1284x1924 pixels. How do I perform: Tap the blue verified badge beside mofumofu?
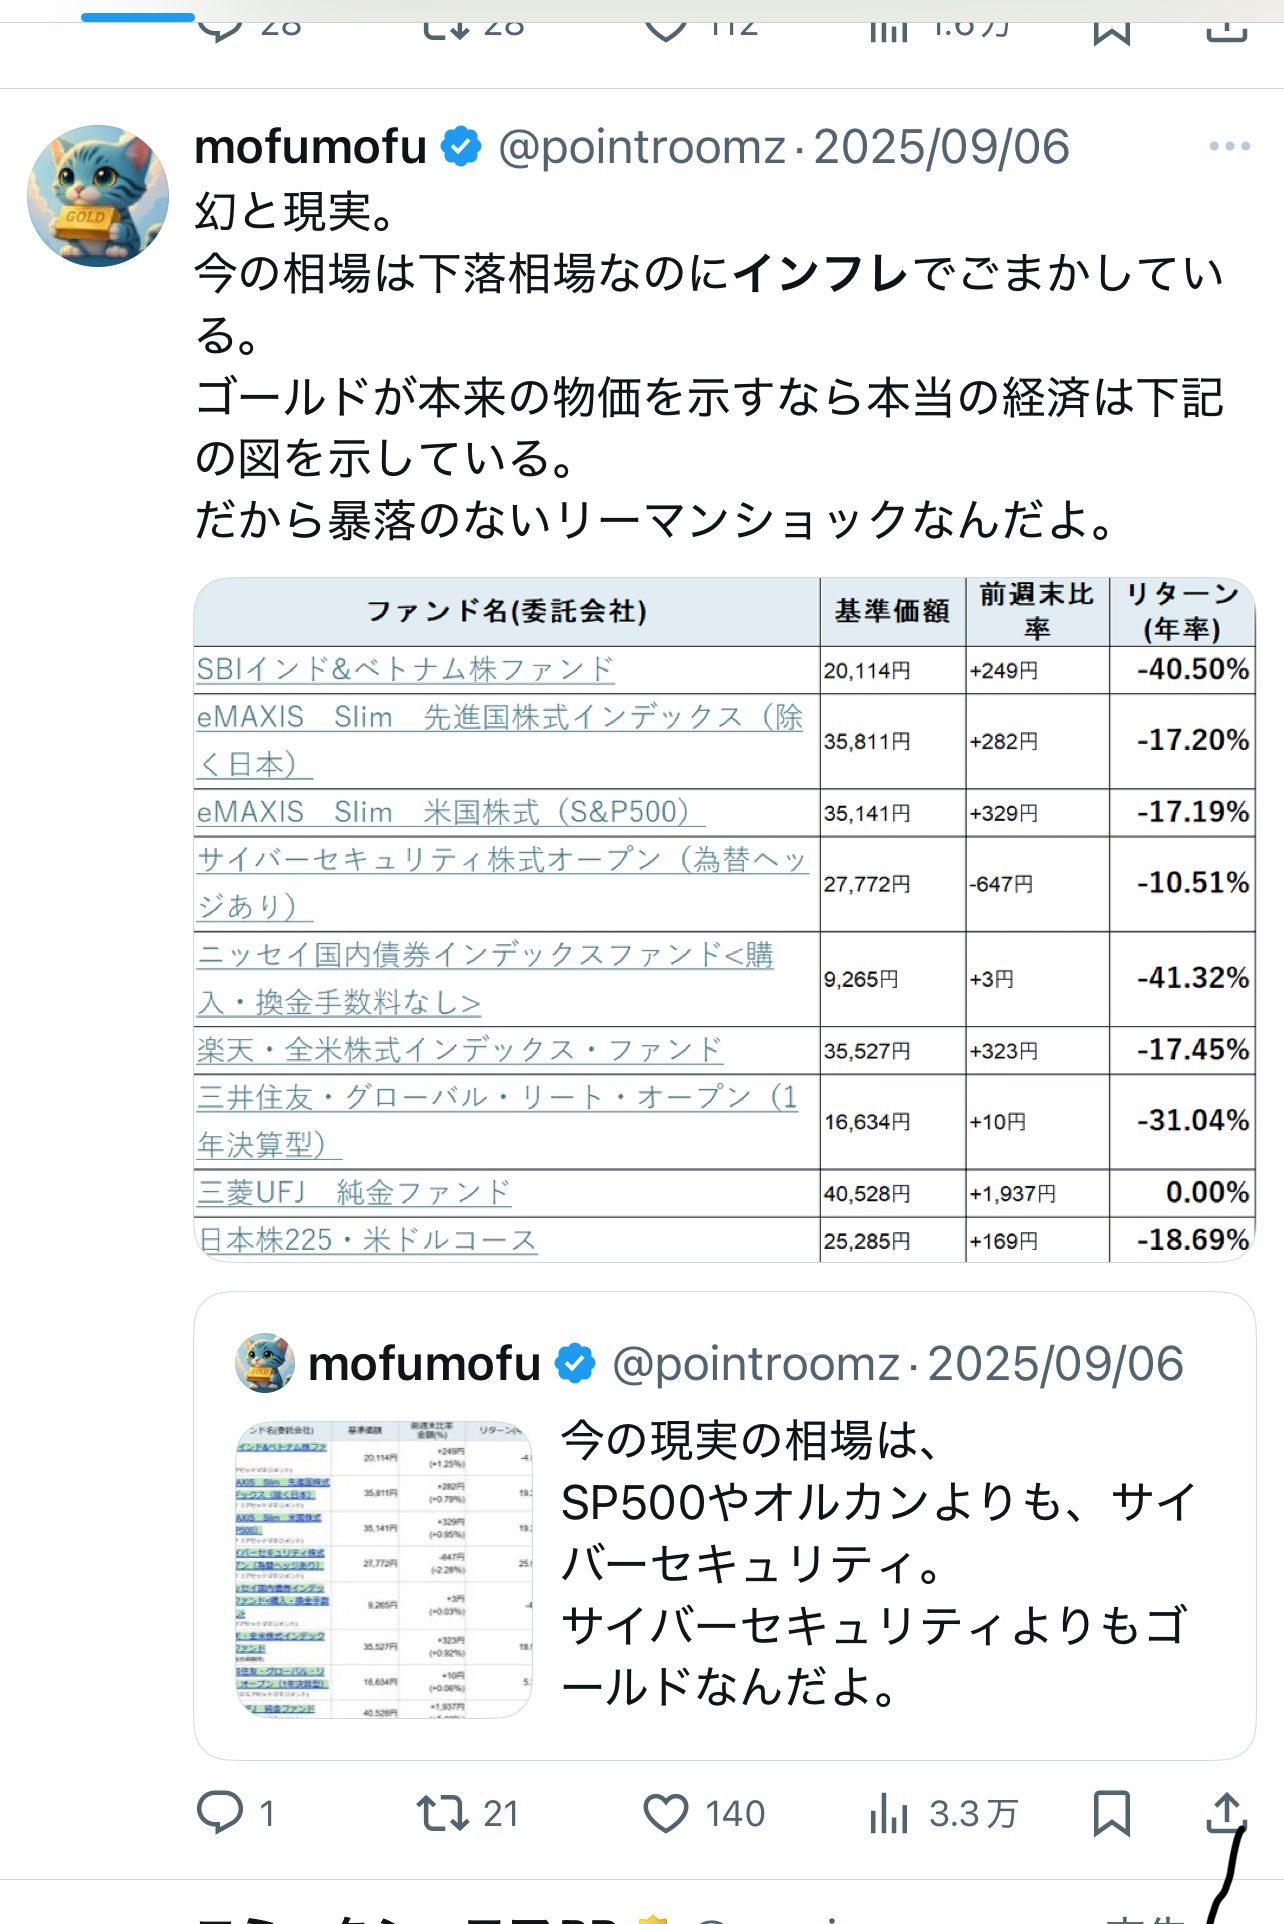tap(462, 147)
